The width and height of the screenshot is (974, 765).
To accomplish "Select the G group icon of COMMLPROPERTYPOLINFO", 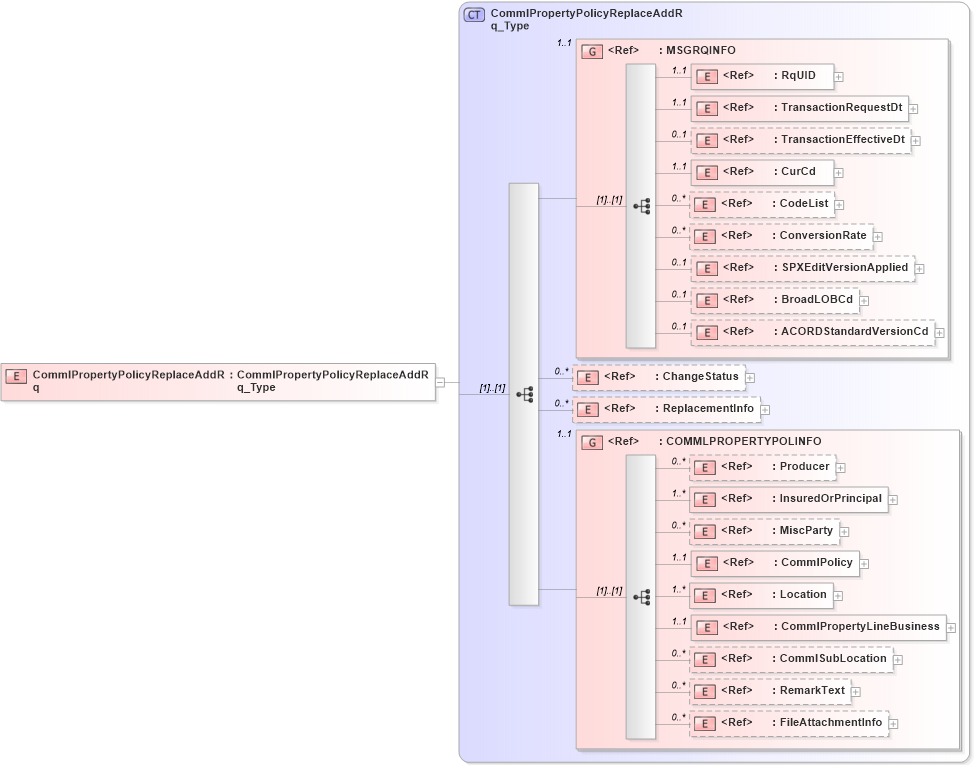I will point(591,441).
